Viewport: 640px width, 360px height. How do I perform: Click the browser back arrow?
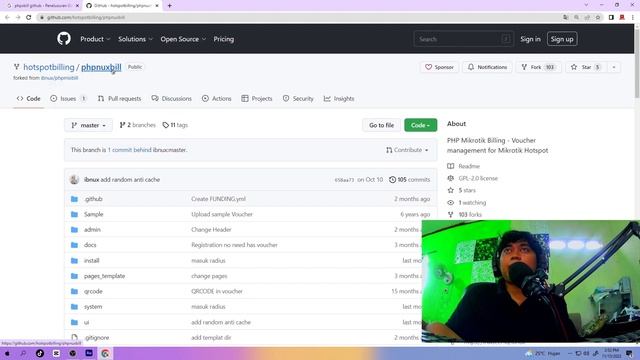(x=7, y=17)
